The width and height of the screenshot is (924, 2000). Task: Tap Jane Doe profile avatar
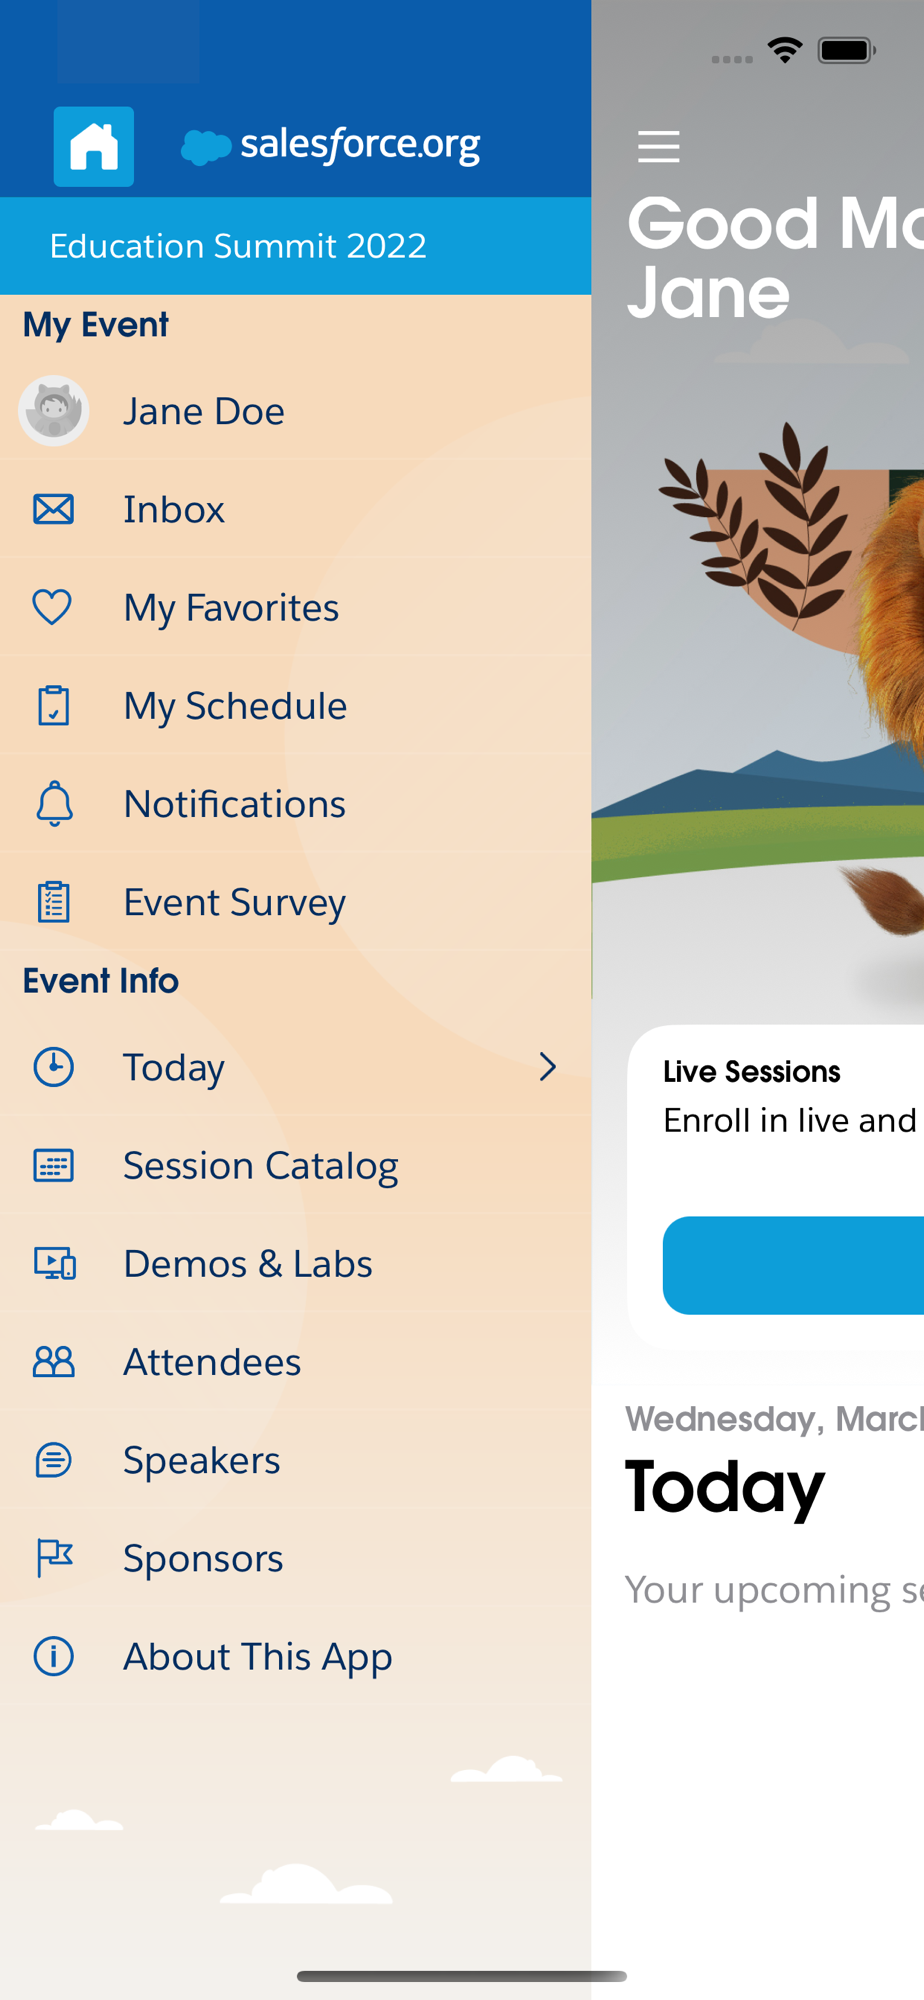54,411
